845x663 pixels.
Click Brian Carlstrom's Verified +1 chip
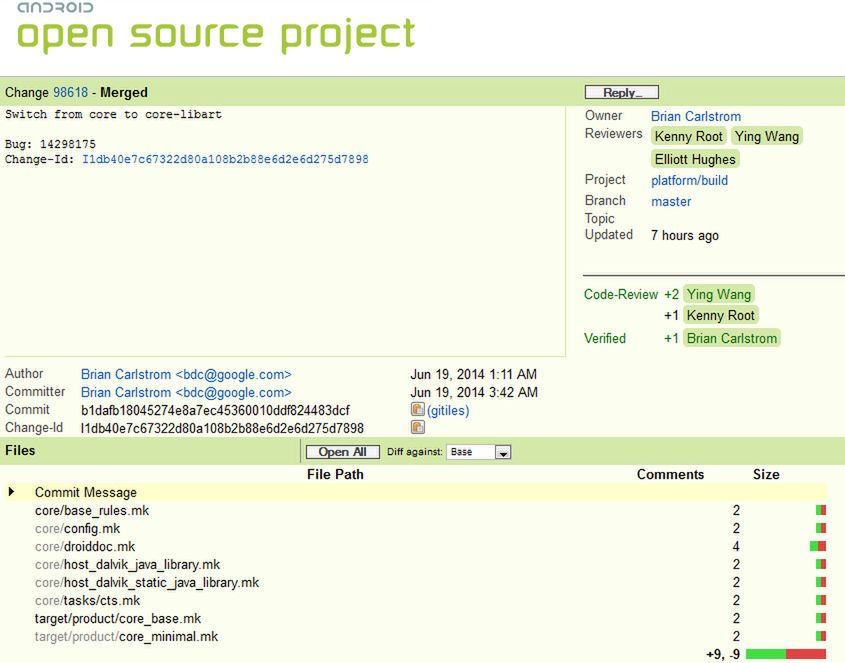[731, 338]
